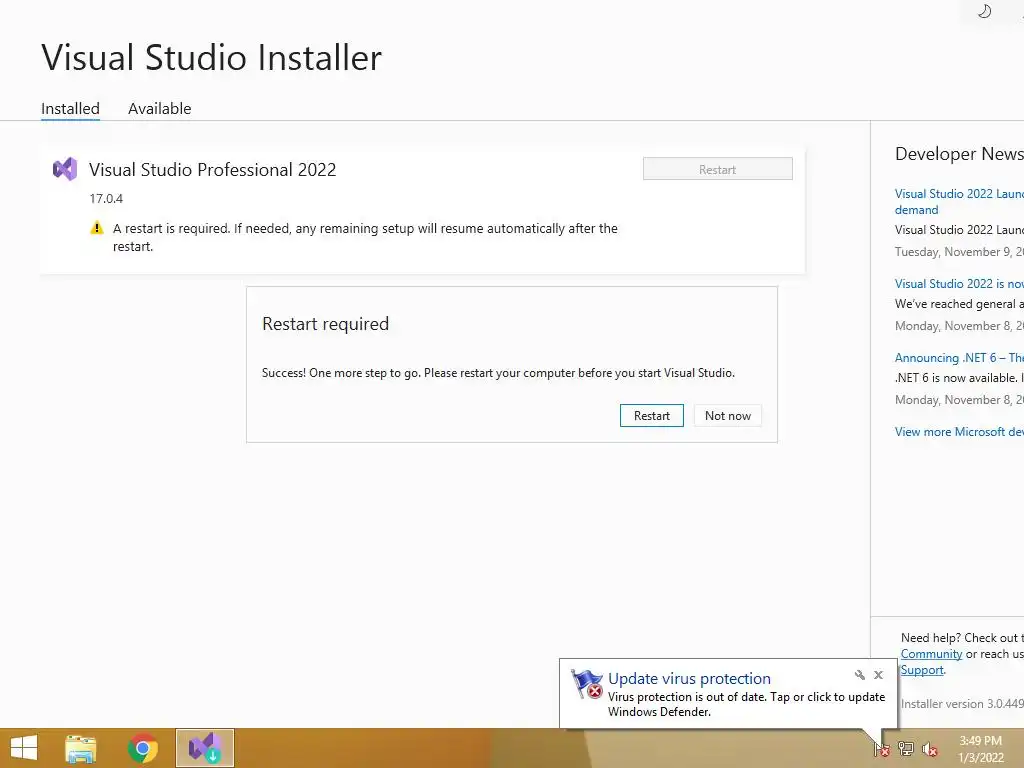Select Visual Studio Installer taskbar icon

pos(204,748)
